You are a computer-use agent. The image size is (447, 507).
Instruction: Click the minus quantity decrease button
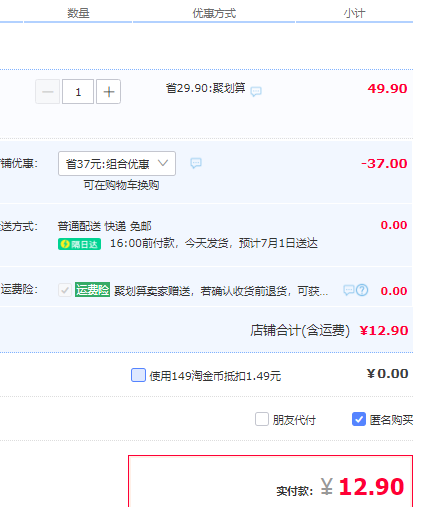point(48,92)
